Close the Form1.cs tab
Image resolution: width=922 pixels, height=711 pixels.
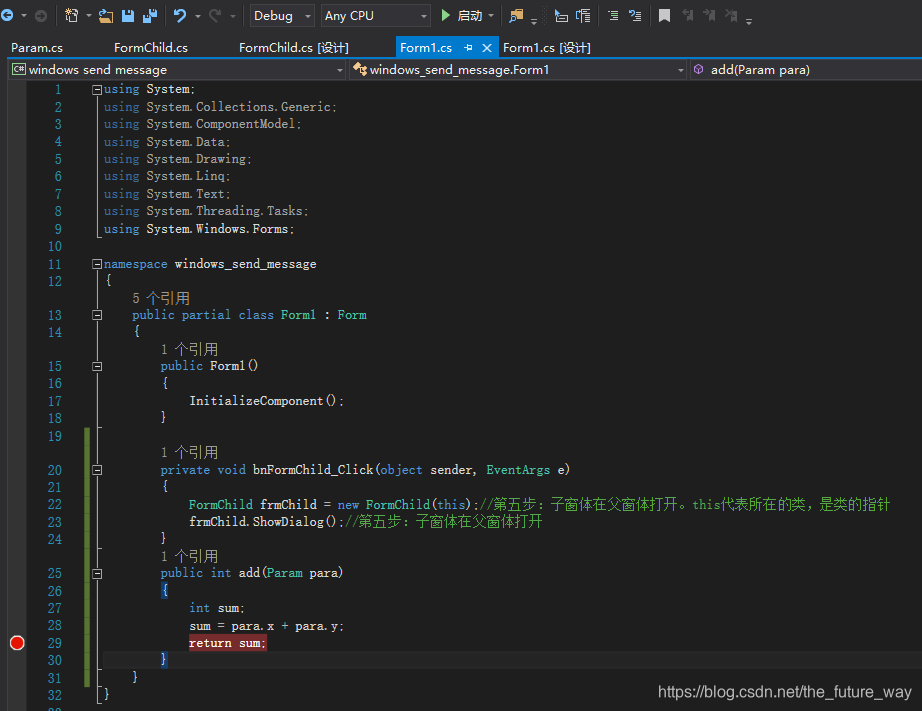487,48
